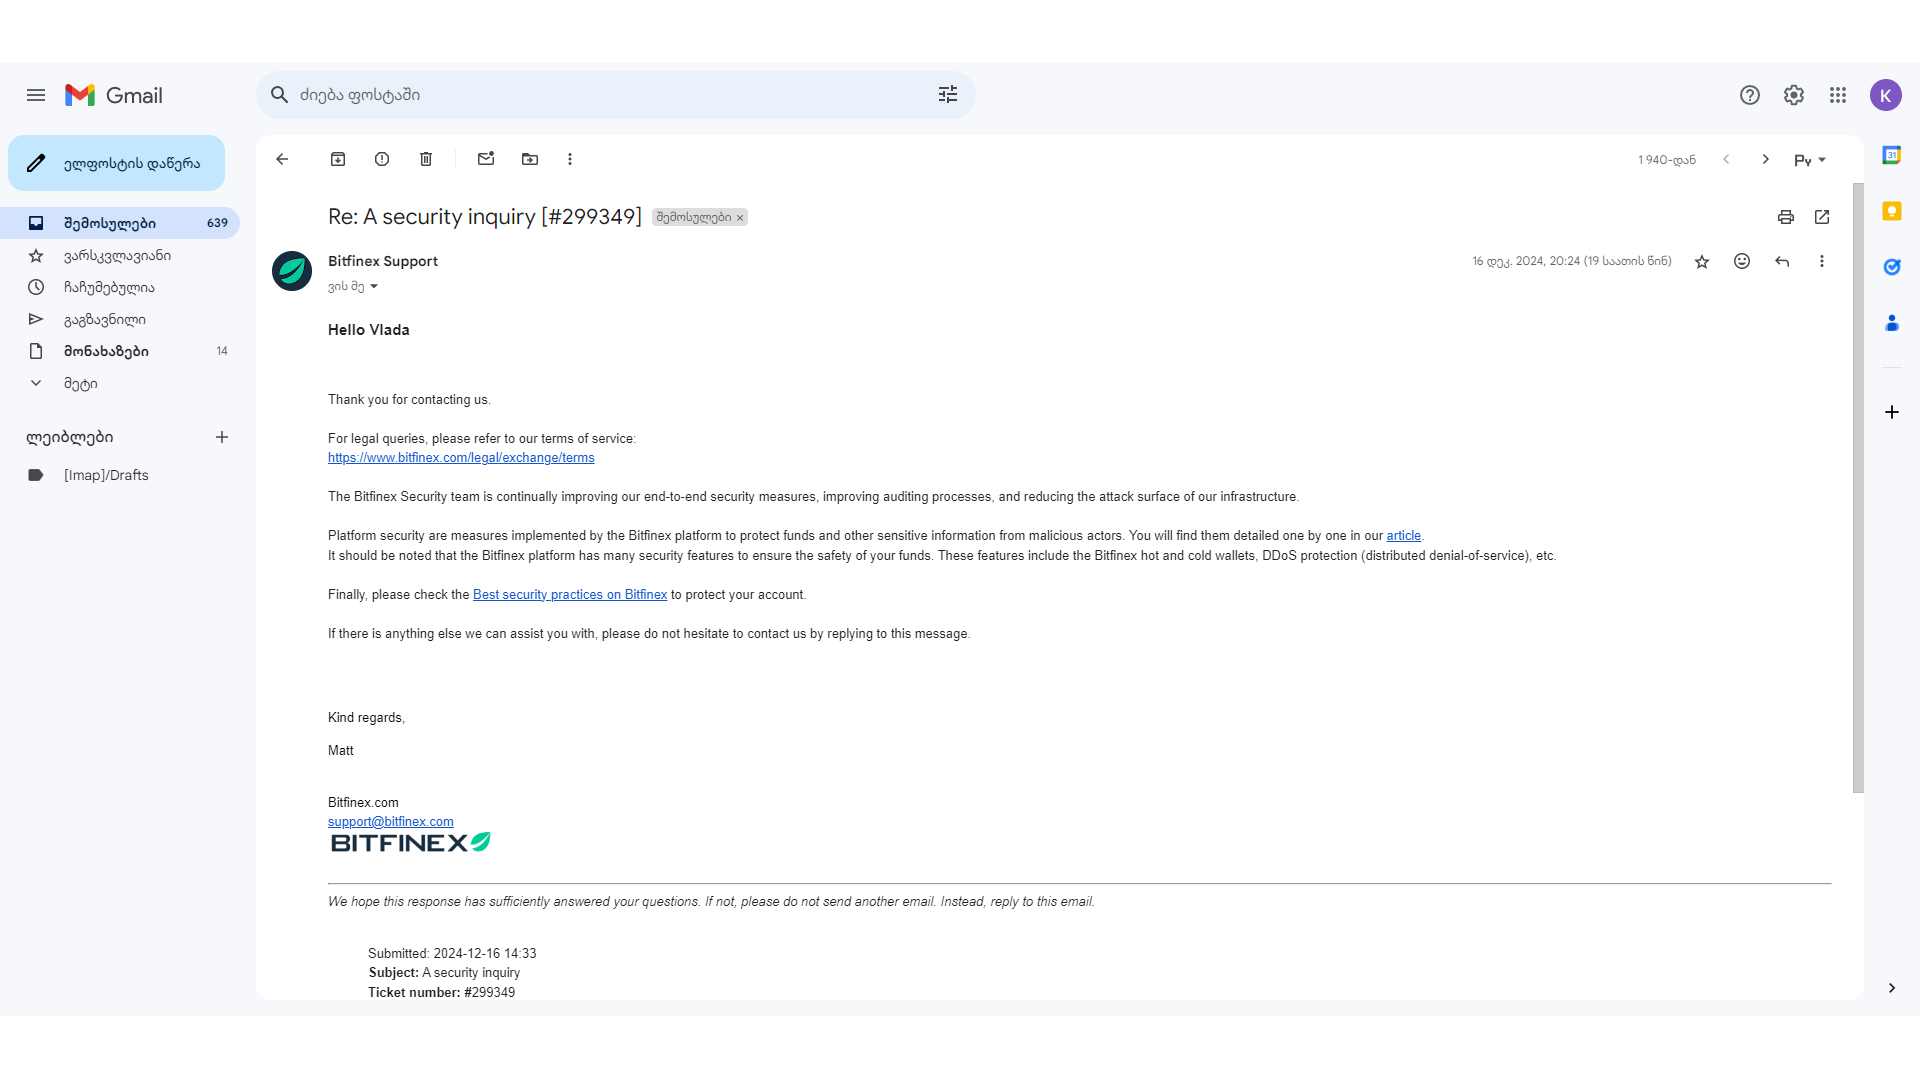Remove the inbox label from email

click(x=740, y=218)
